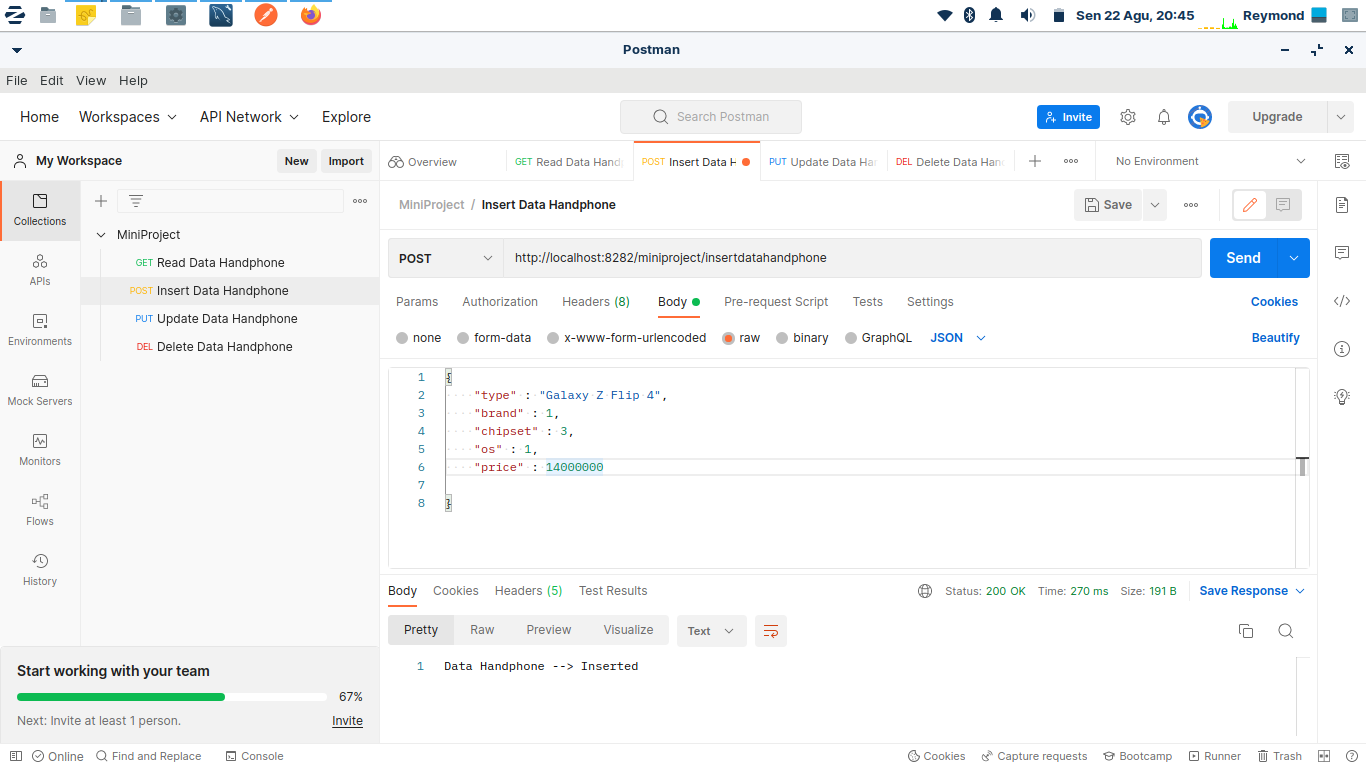The width and height of the screenshot is (1366, 768).
Task: Click the Beautify link
Action: pyautogui.click(x=1276, y=338)
